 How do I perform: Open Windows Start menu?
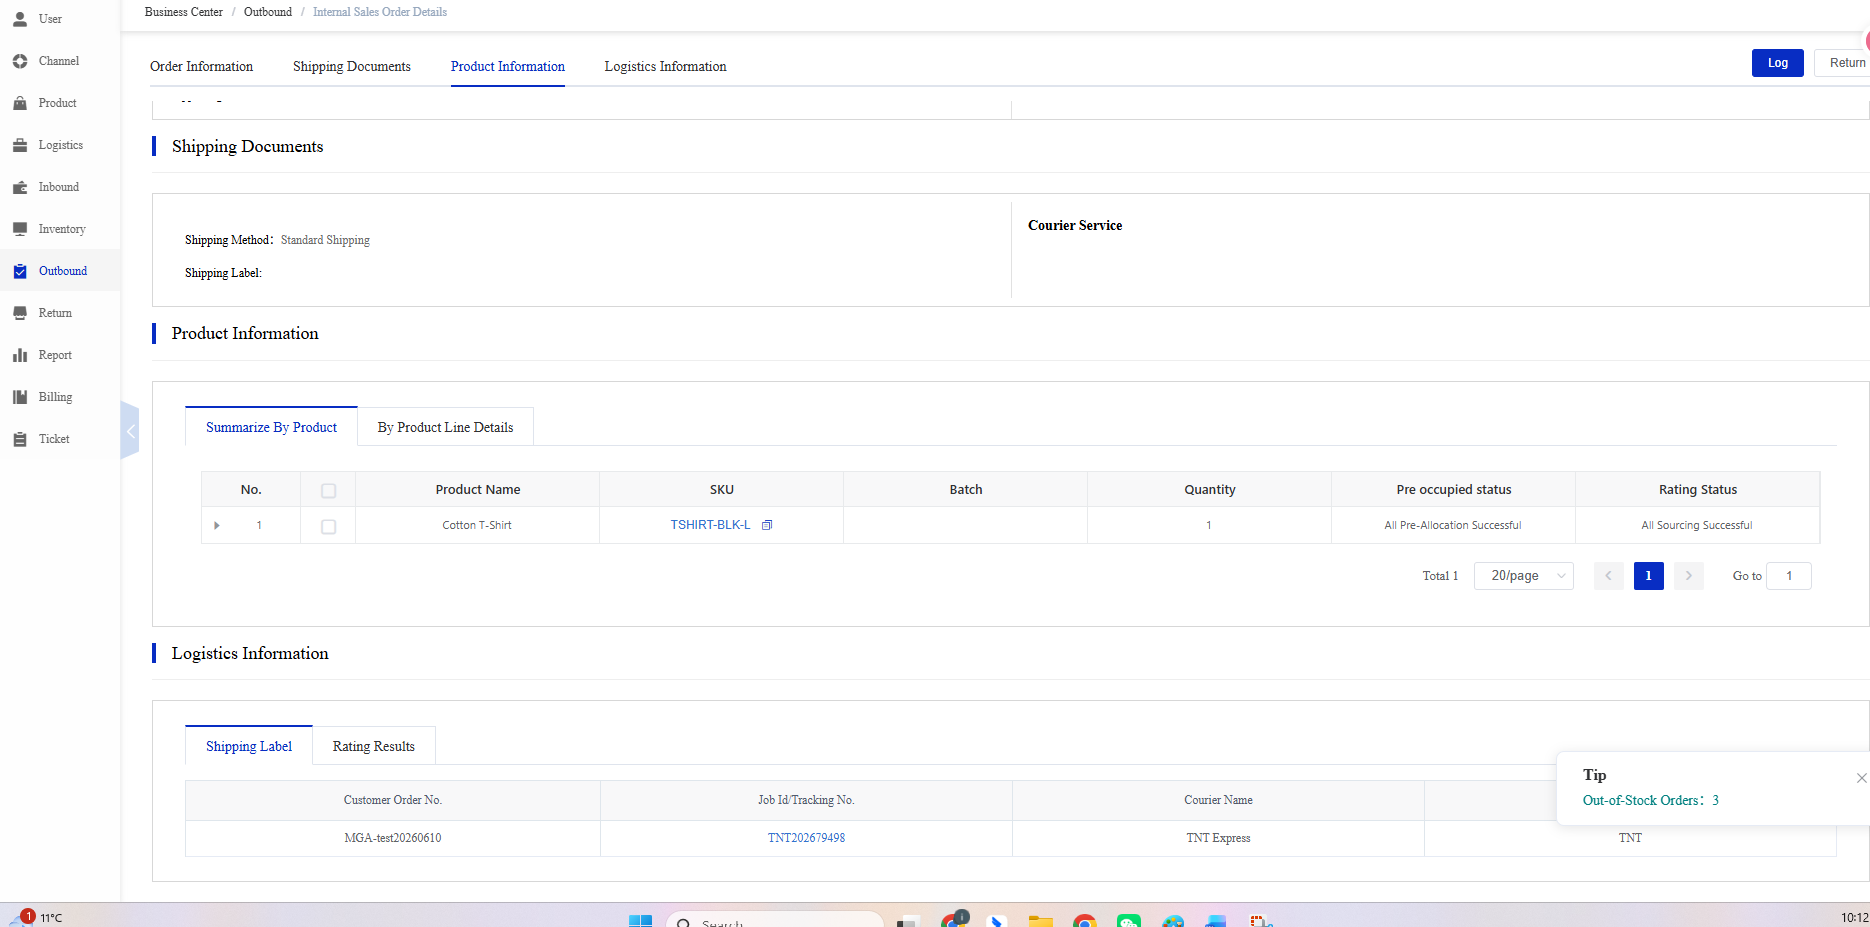pyautogui.click(x=640, y=920)
